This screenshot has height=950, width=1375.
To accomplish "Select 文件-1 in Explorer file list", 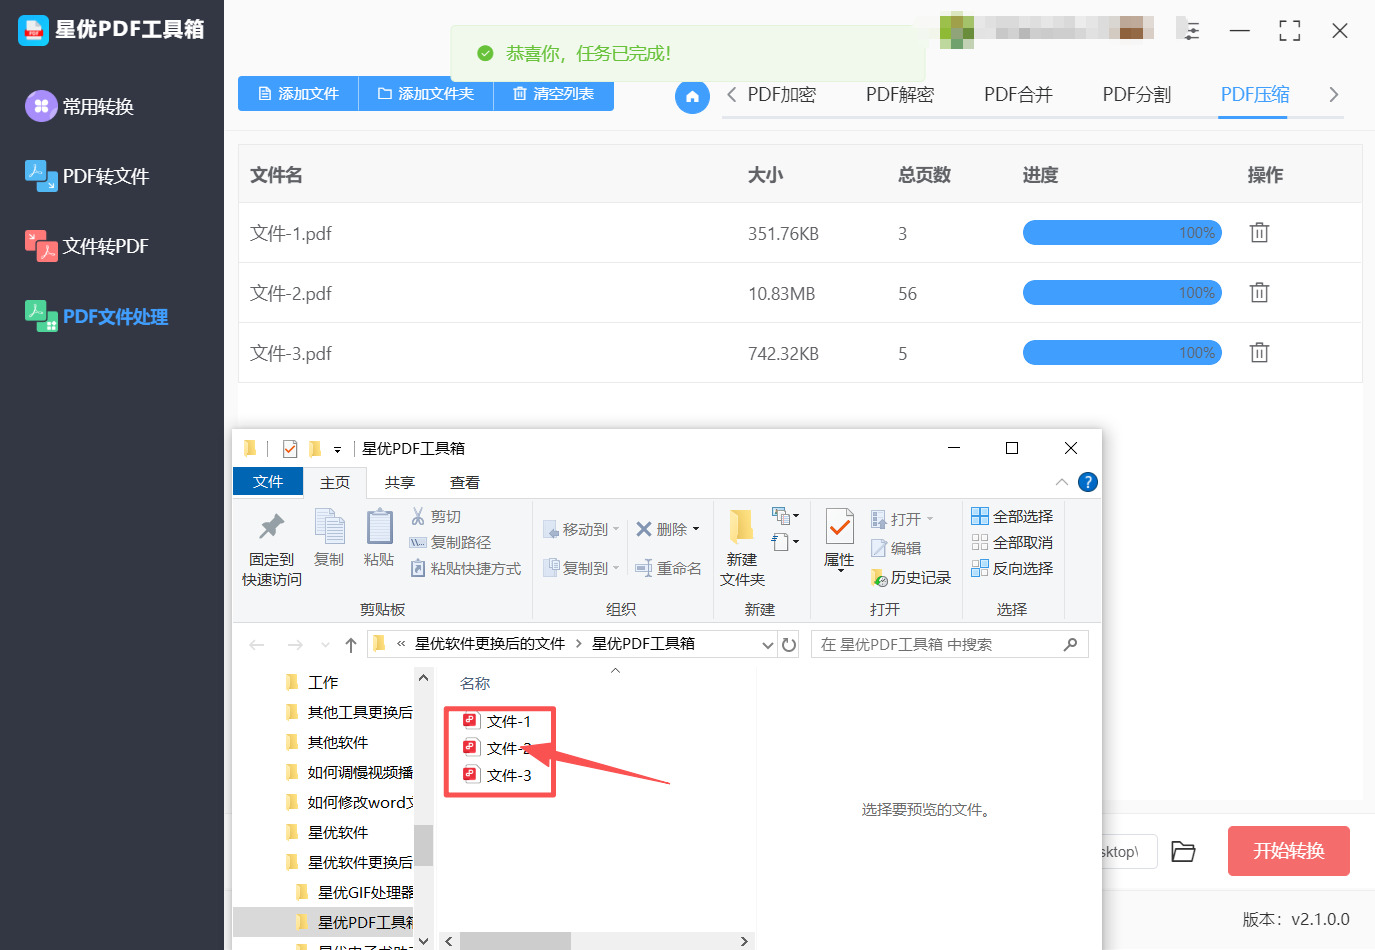I will pos(497,721).
